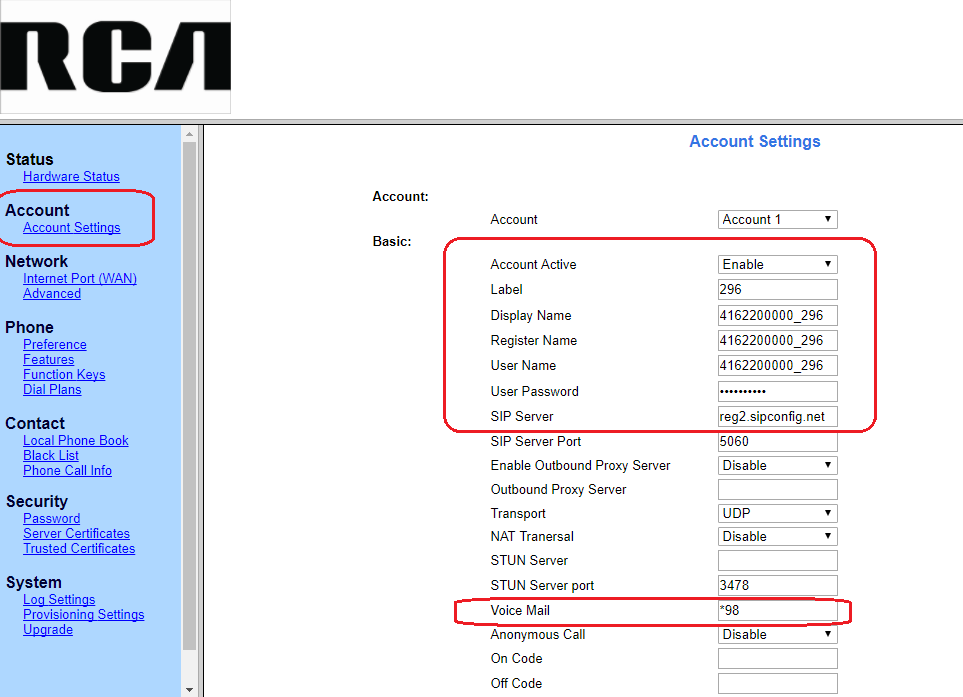The image size is (963, 697).
Task: Expand the Transport protocol dropdown
Action: (777, 514)
